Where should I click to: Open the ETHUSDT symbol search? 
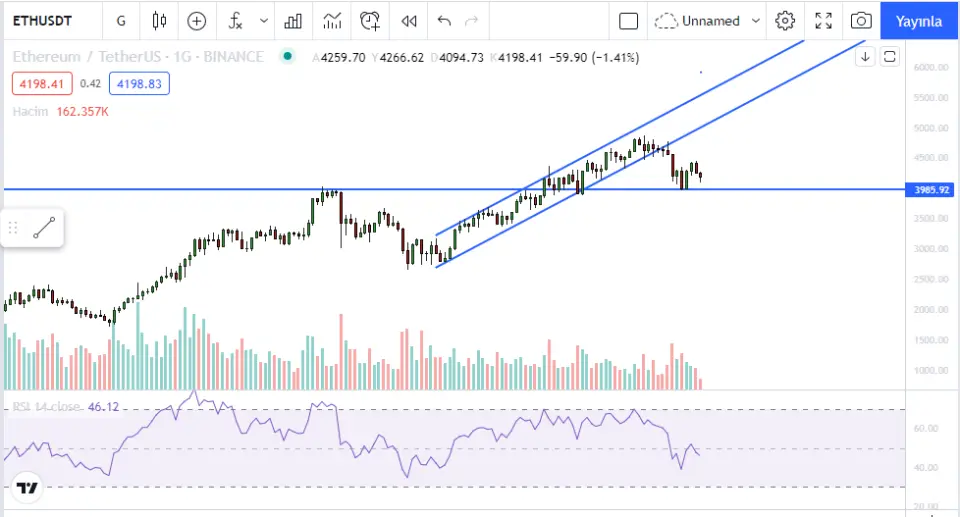point(40,21)
